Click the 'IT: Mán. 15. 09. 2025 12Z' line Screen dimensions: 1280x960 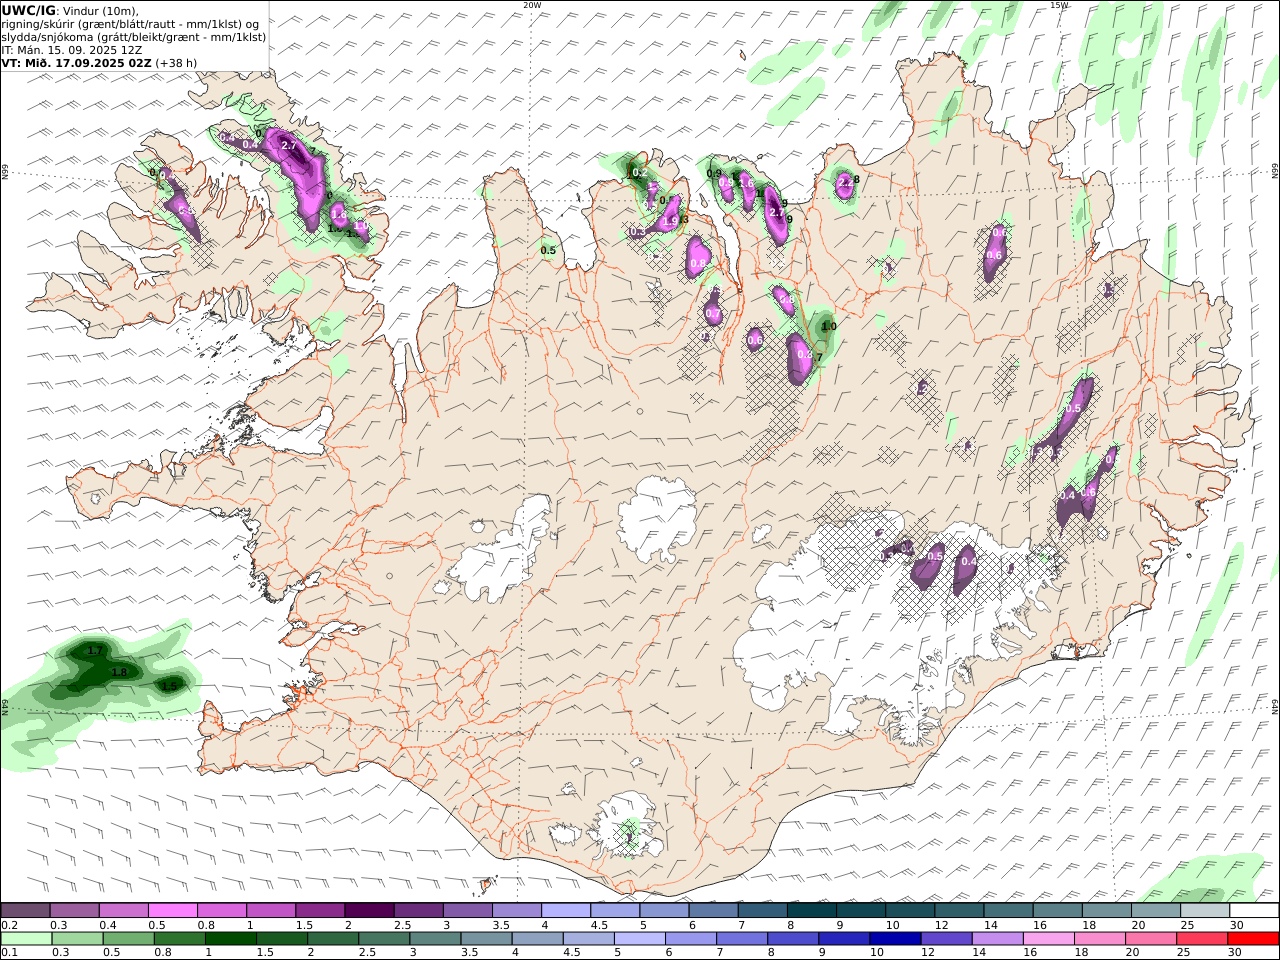(x=71, y=49)
